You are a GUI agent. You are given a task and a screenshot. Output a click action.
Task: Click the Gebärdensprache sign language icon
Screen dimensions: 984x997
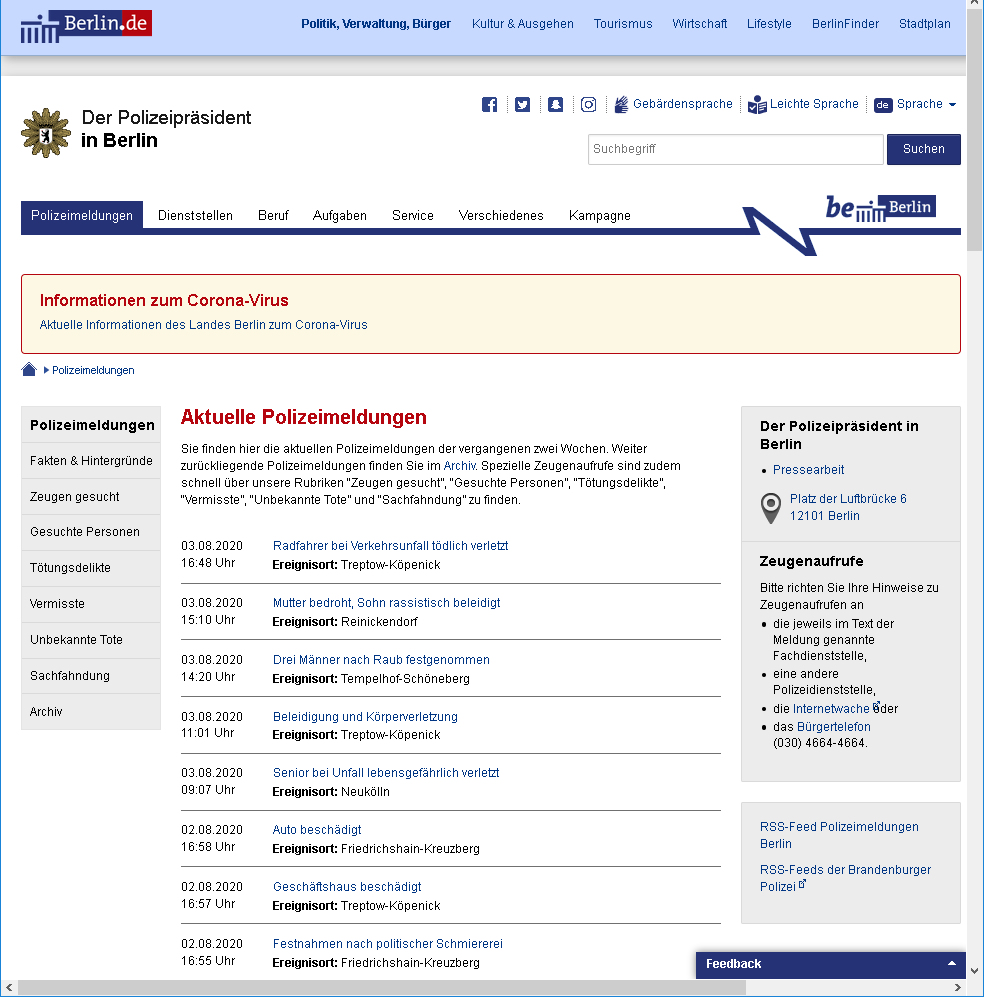point(621,104)
